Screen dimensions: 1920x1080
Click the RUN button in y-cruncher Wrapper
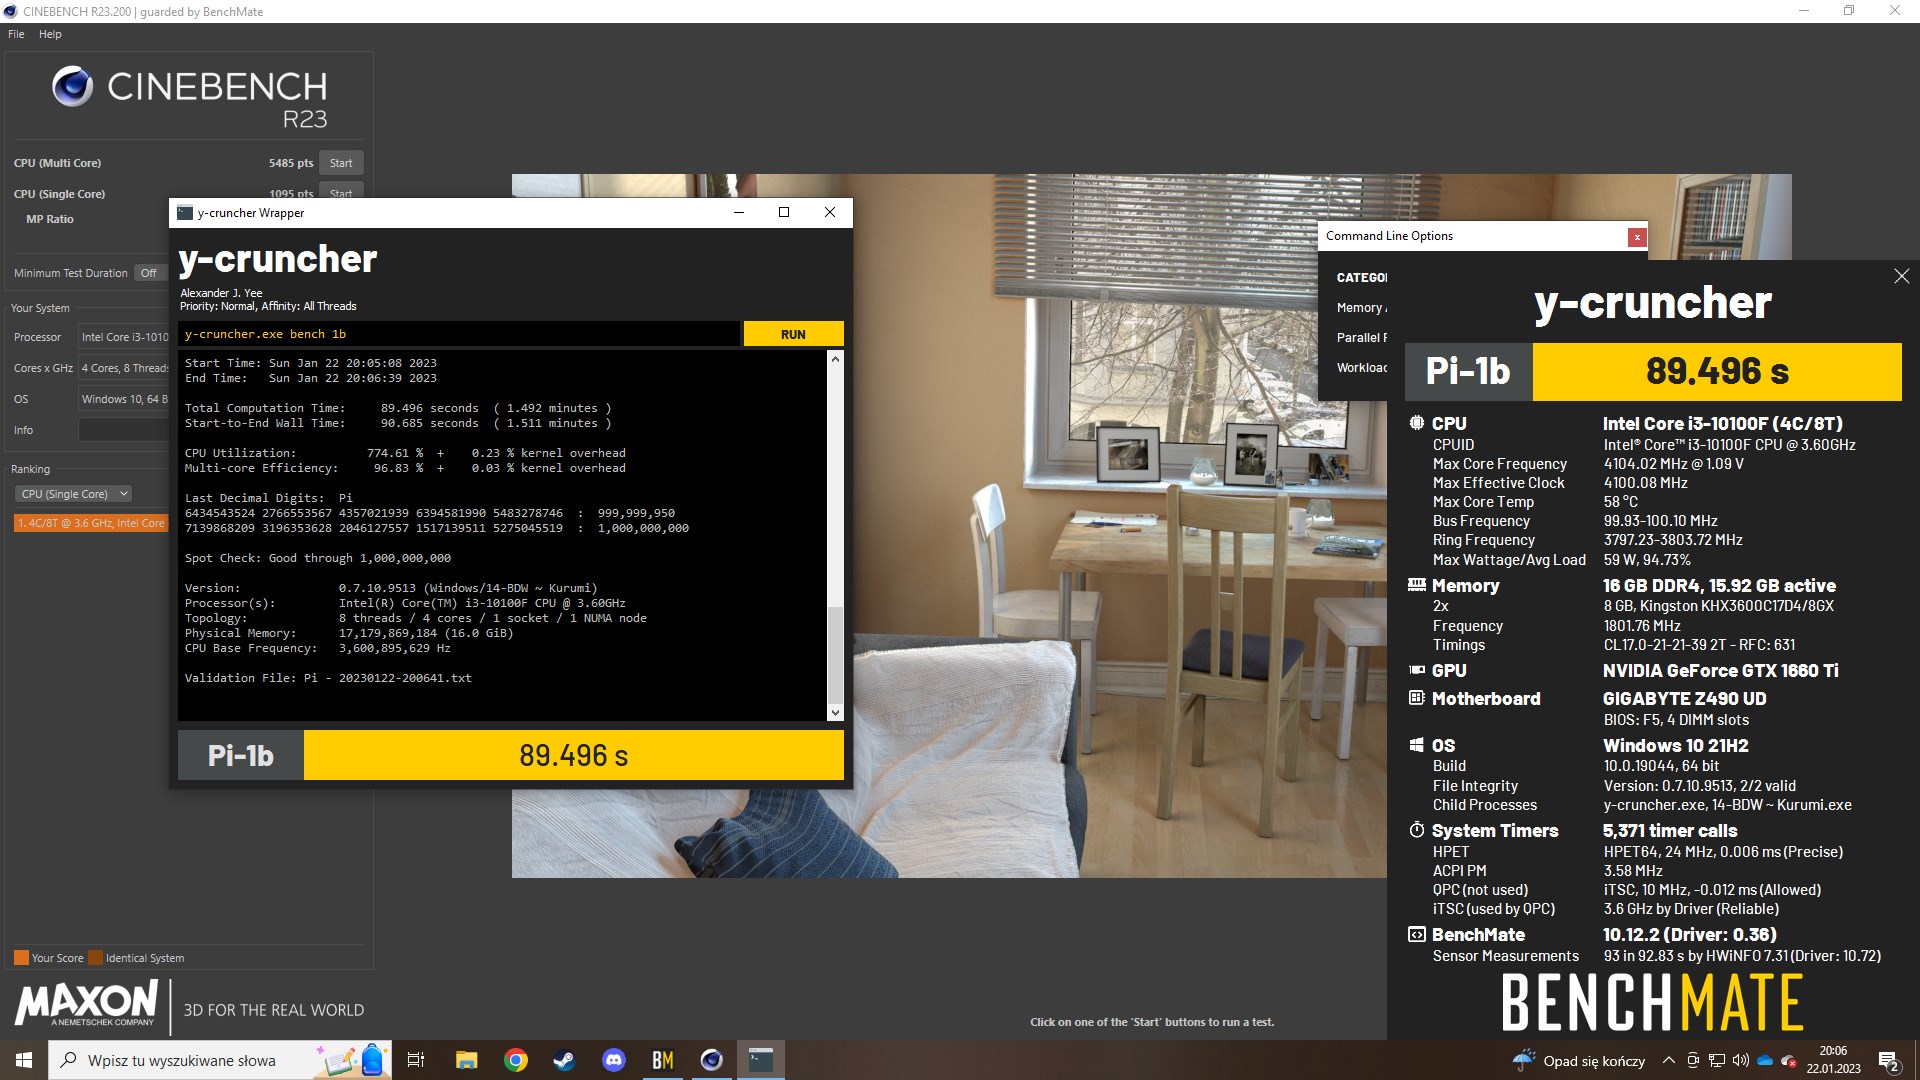pos(793,334)
